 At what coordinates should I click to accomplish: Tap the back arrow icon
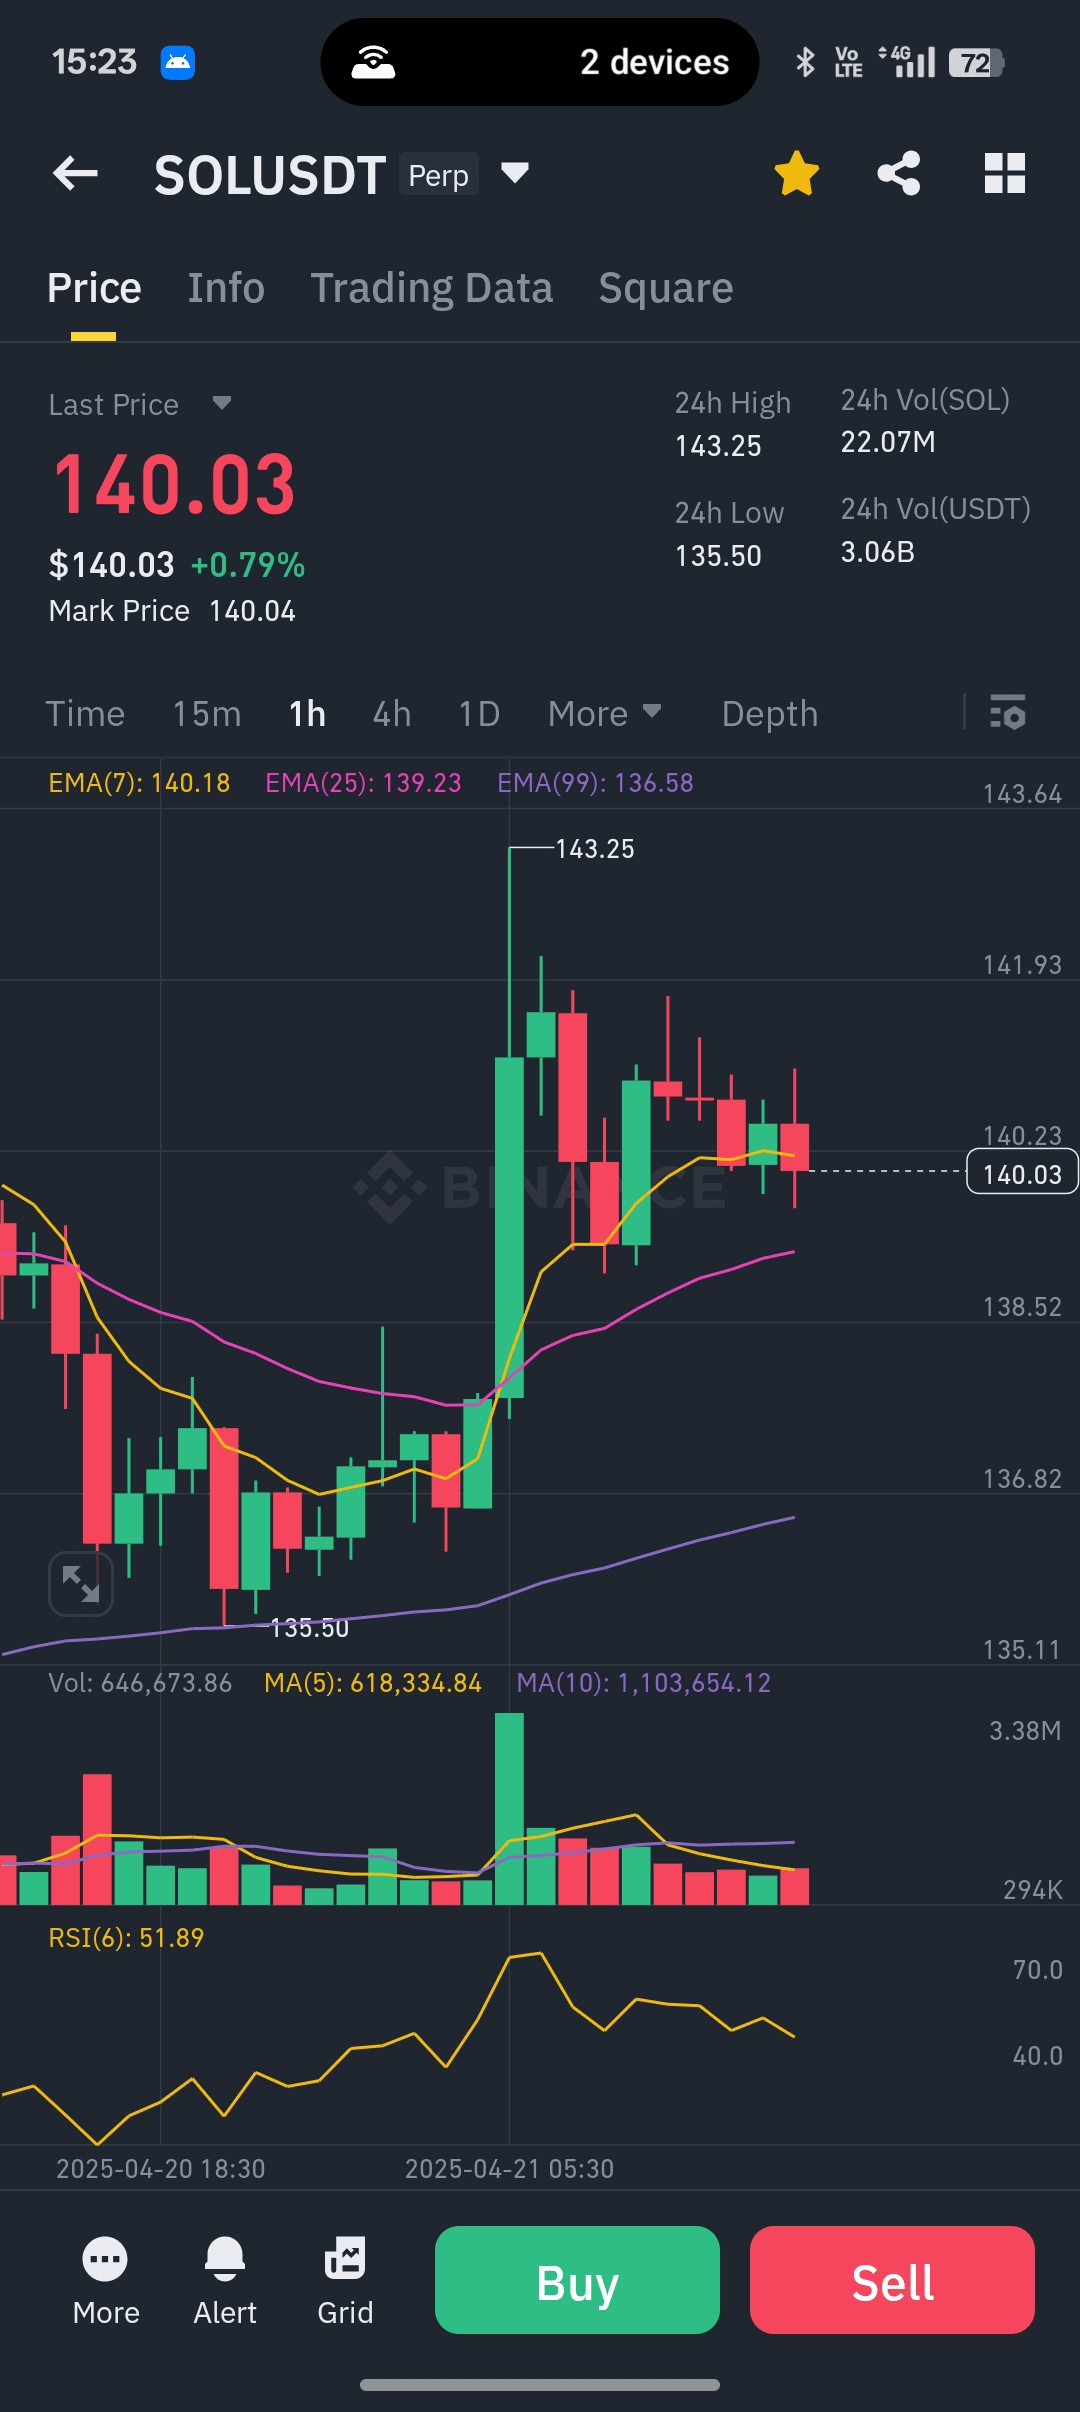coord(75,174)
